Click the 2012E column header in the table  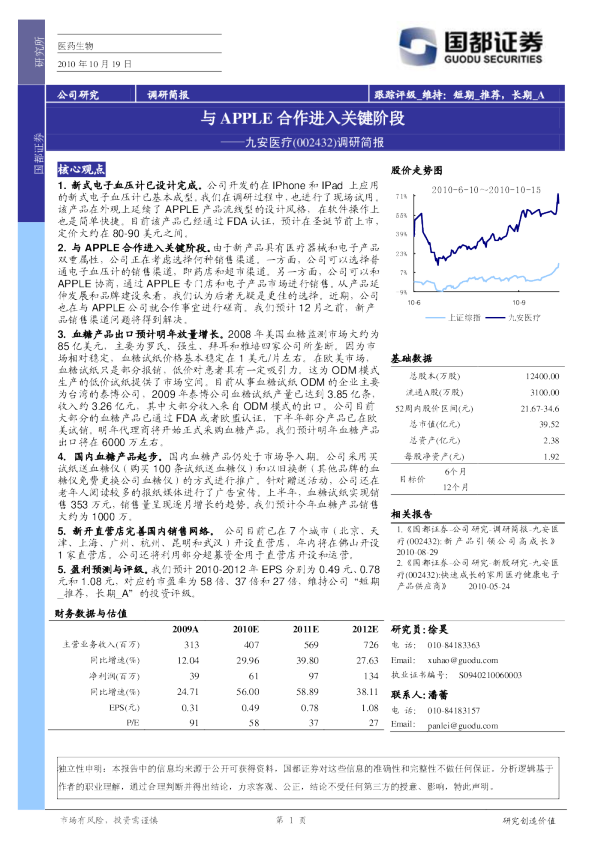[365, 629]
